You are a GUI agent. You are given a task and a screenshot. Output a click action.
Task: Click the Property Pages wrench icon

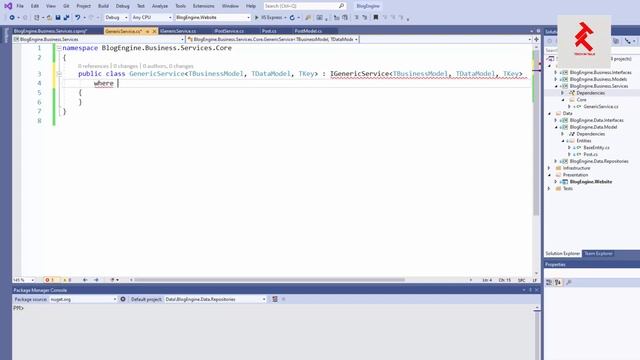569,282
